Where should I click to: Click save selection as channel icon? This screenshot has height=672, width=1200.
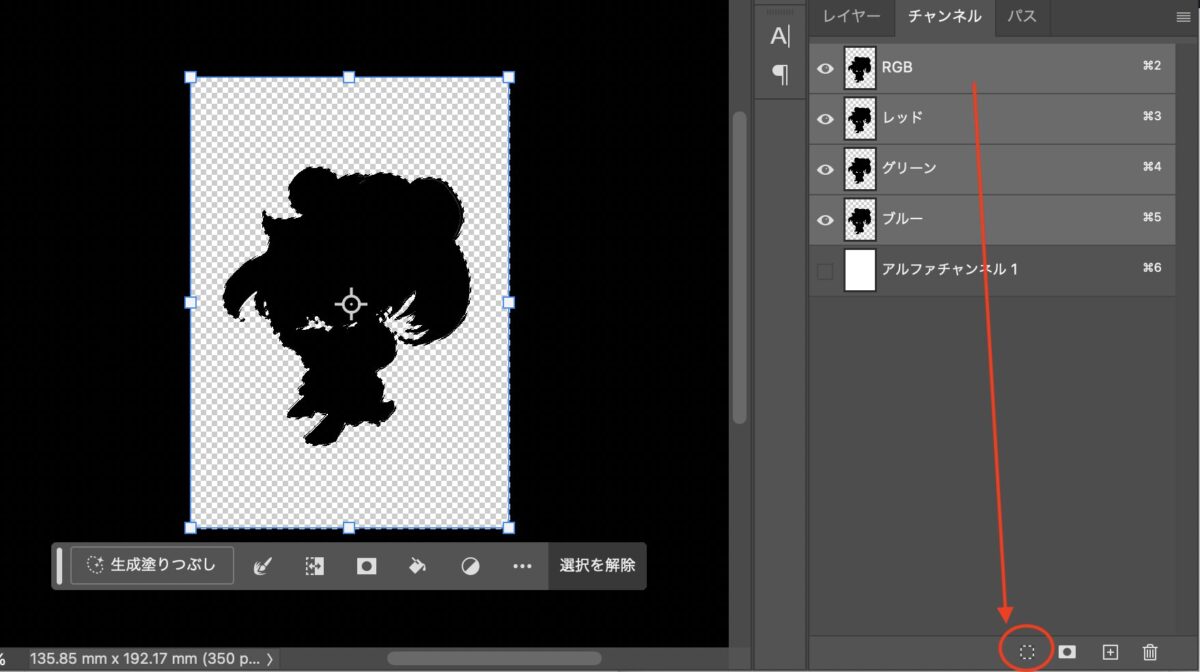tap(1067, 652)
